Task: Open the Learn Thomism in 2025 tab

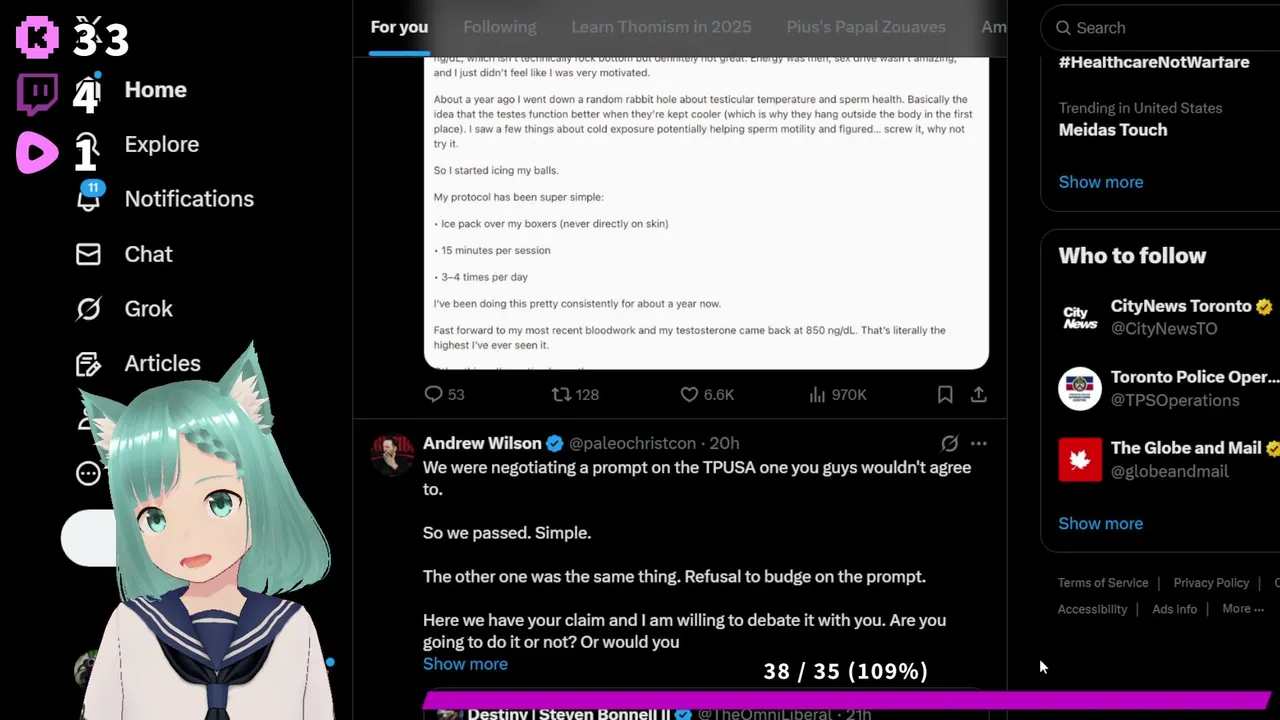Action: pos(661,27)
